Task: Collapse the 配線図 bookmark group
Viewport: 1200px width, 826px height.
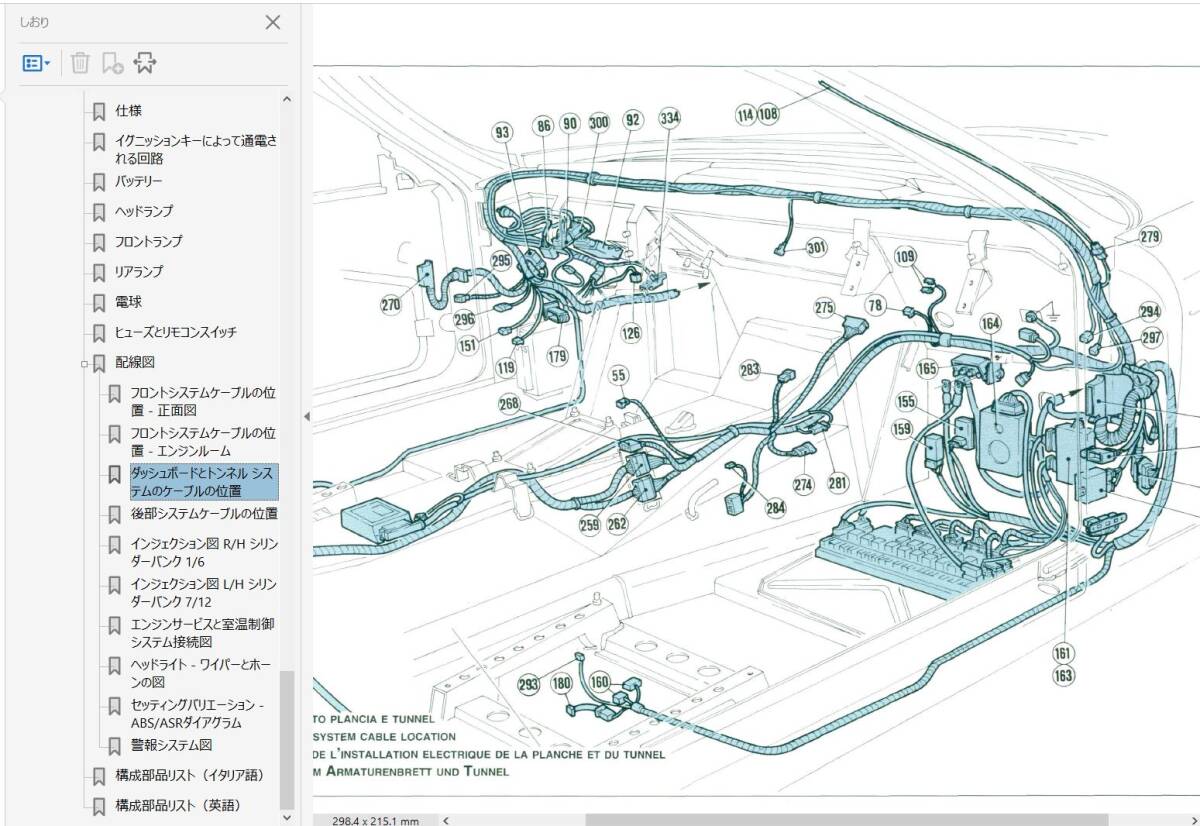Action: pos(85,364)
